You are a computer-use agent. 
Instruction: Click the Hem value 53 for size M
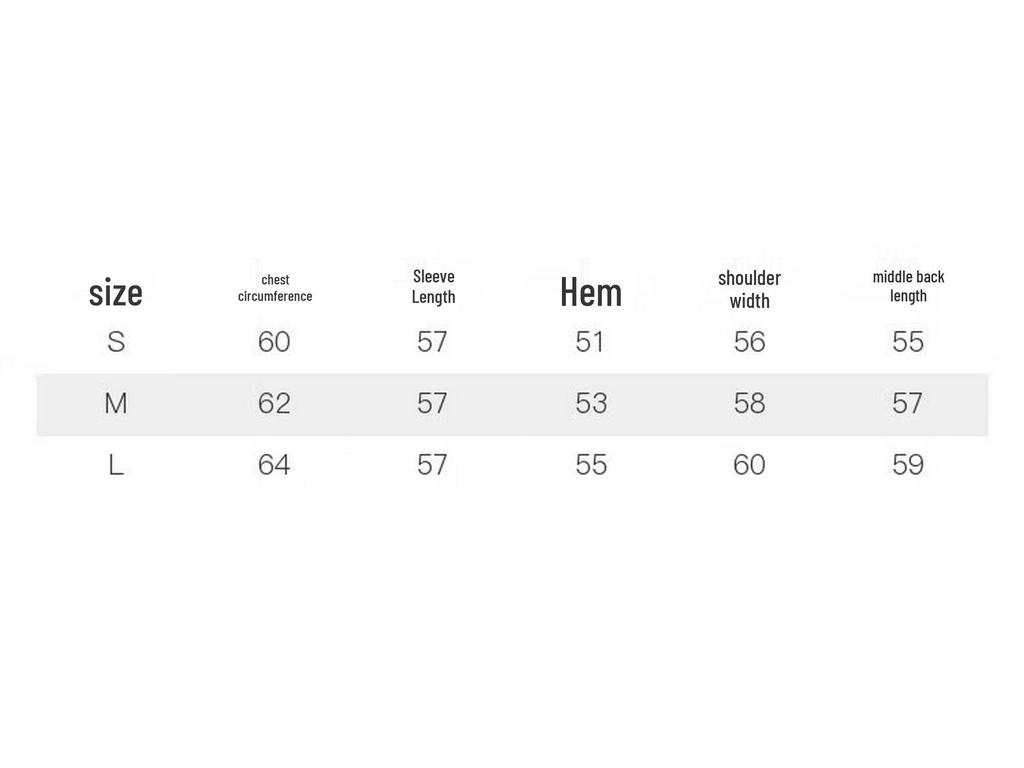(x=591, y=404)
